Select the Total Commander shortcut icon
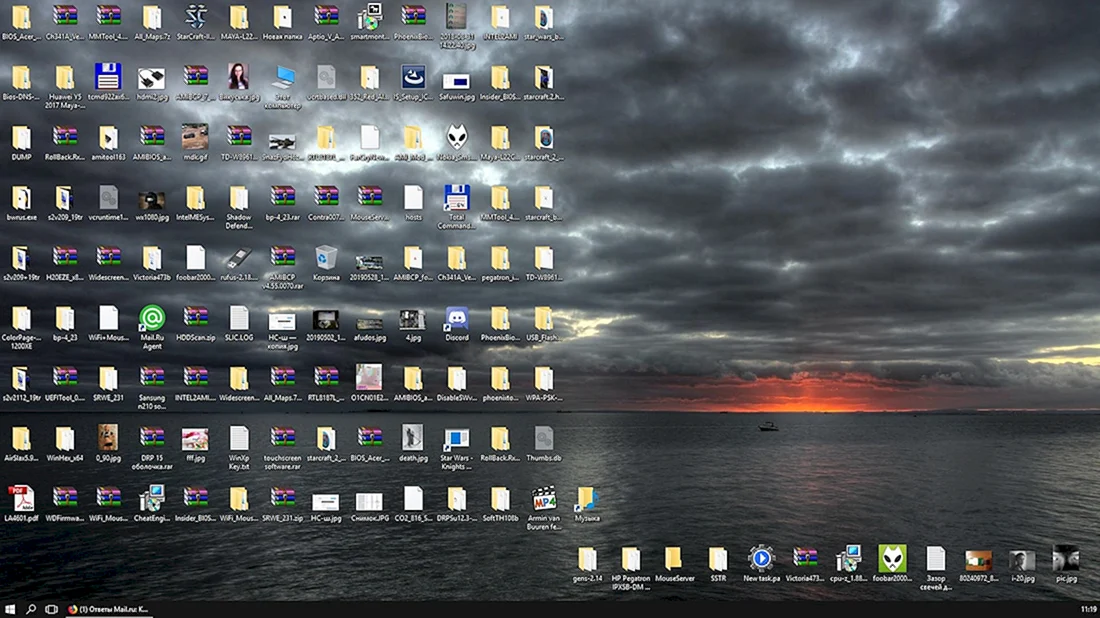The height and width of the screenshot is (618, 1100). point(457,207)
